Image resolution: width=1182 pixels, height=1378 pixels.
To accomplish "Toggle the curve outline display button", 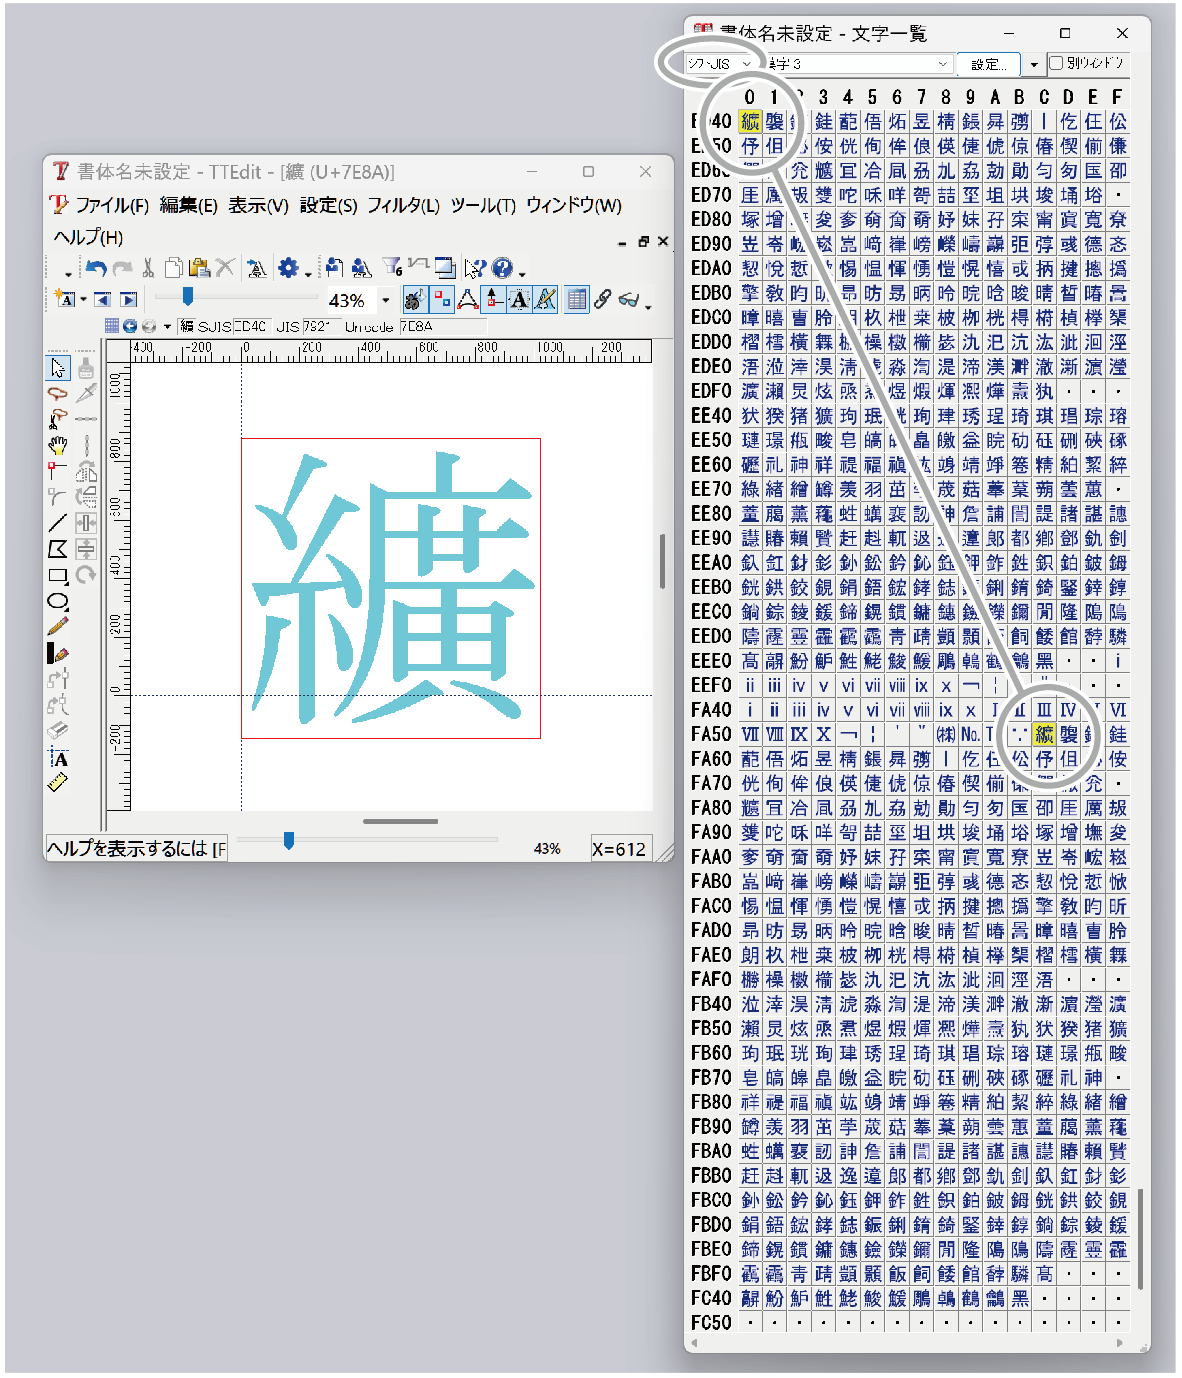I will pyautogui.click(x=467, y=299).
